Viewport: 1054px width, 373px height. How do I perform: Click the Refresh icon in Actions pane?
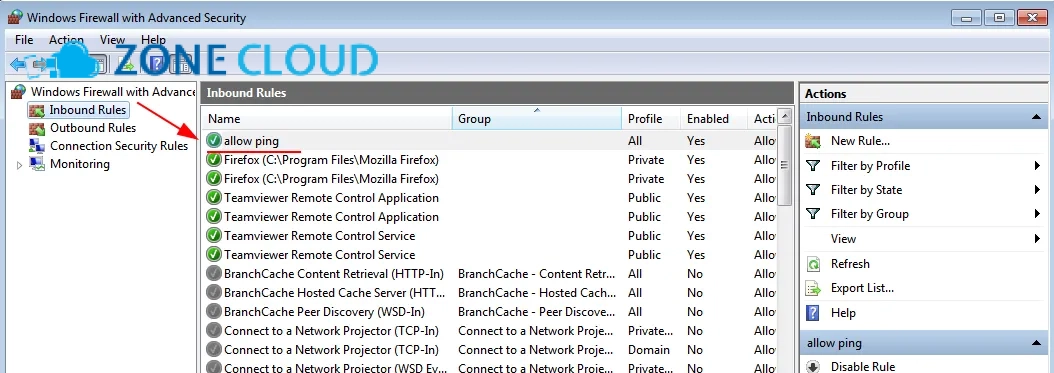pos(813,264)
